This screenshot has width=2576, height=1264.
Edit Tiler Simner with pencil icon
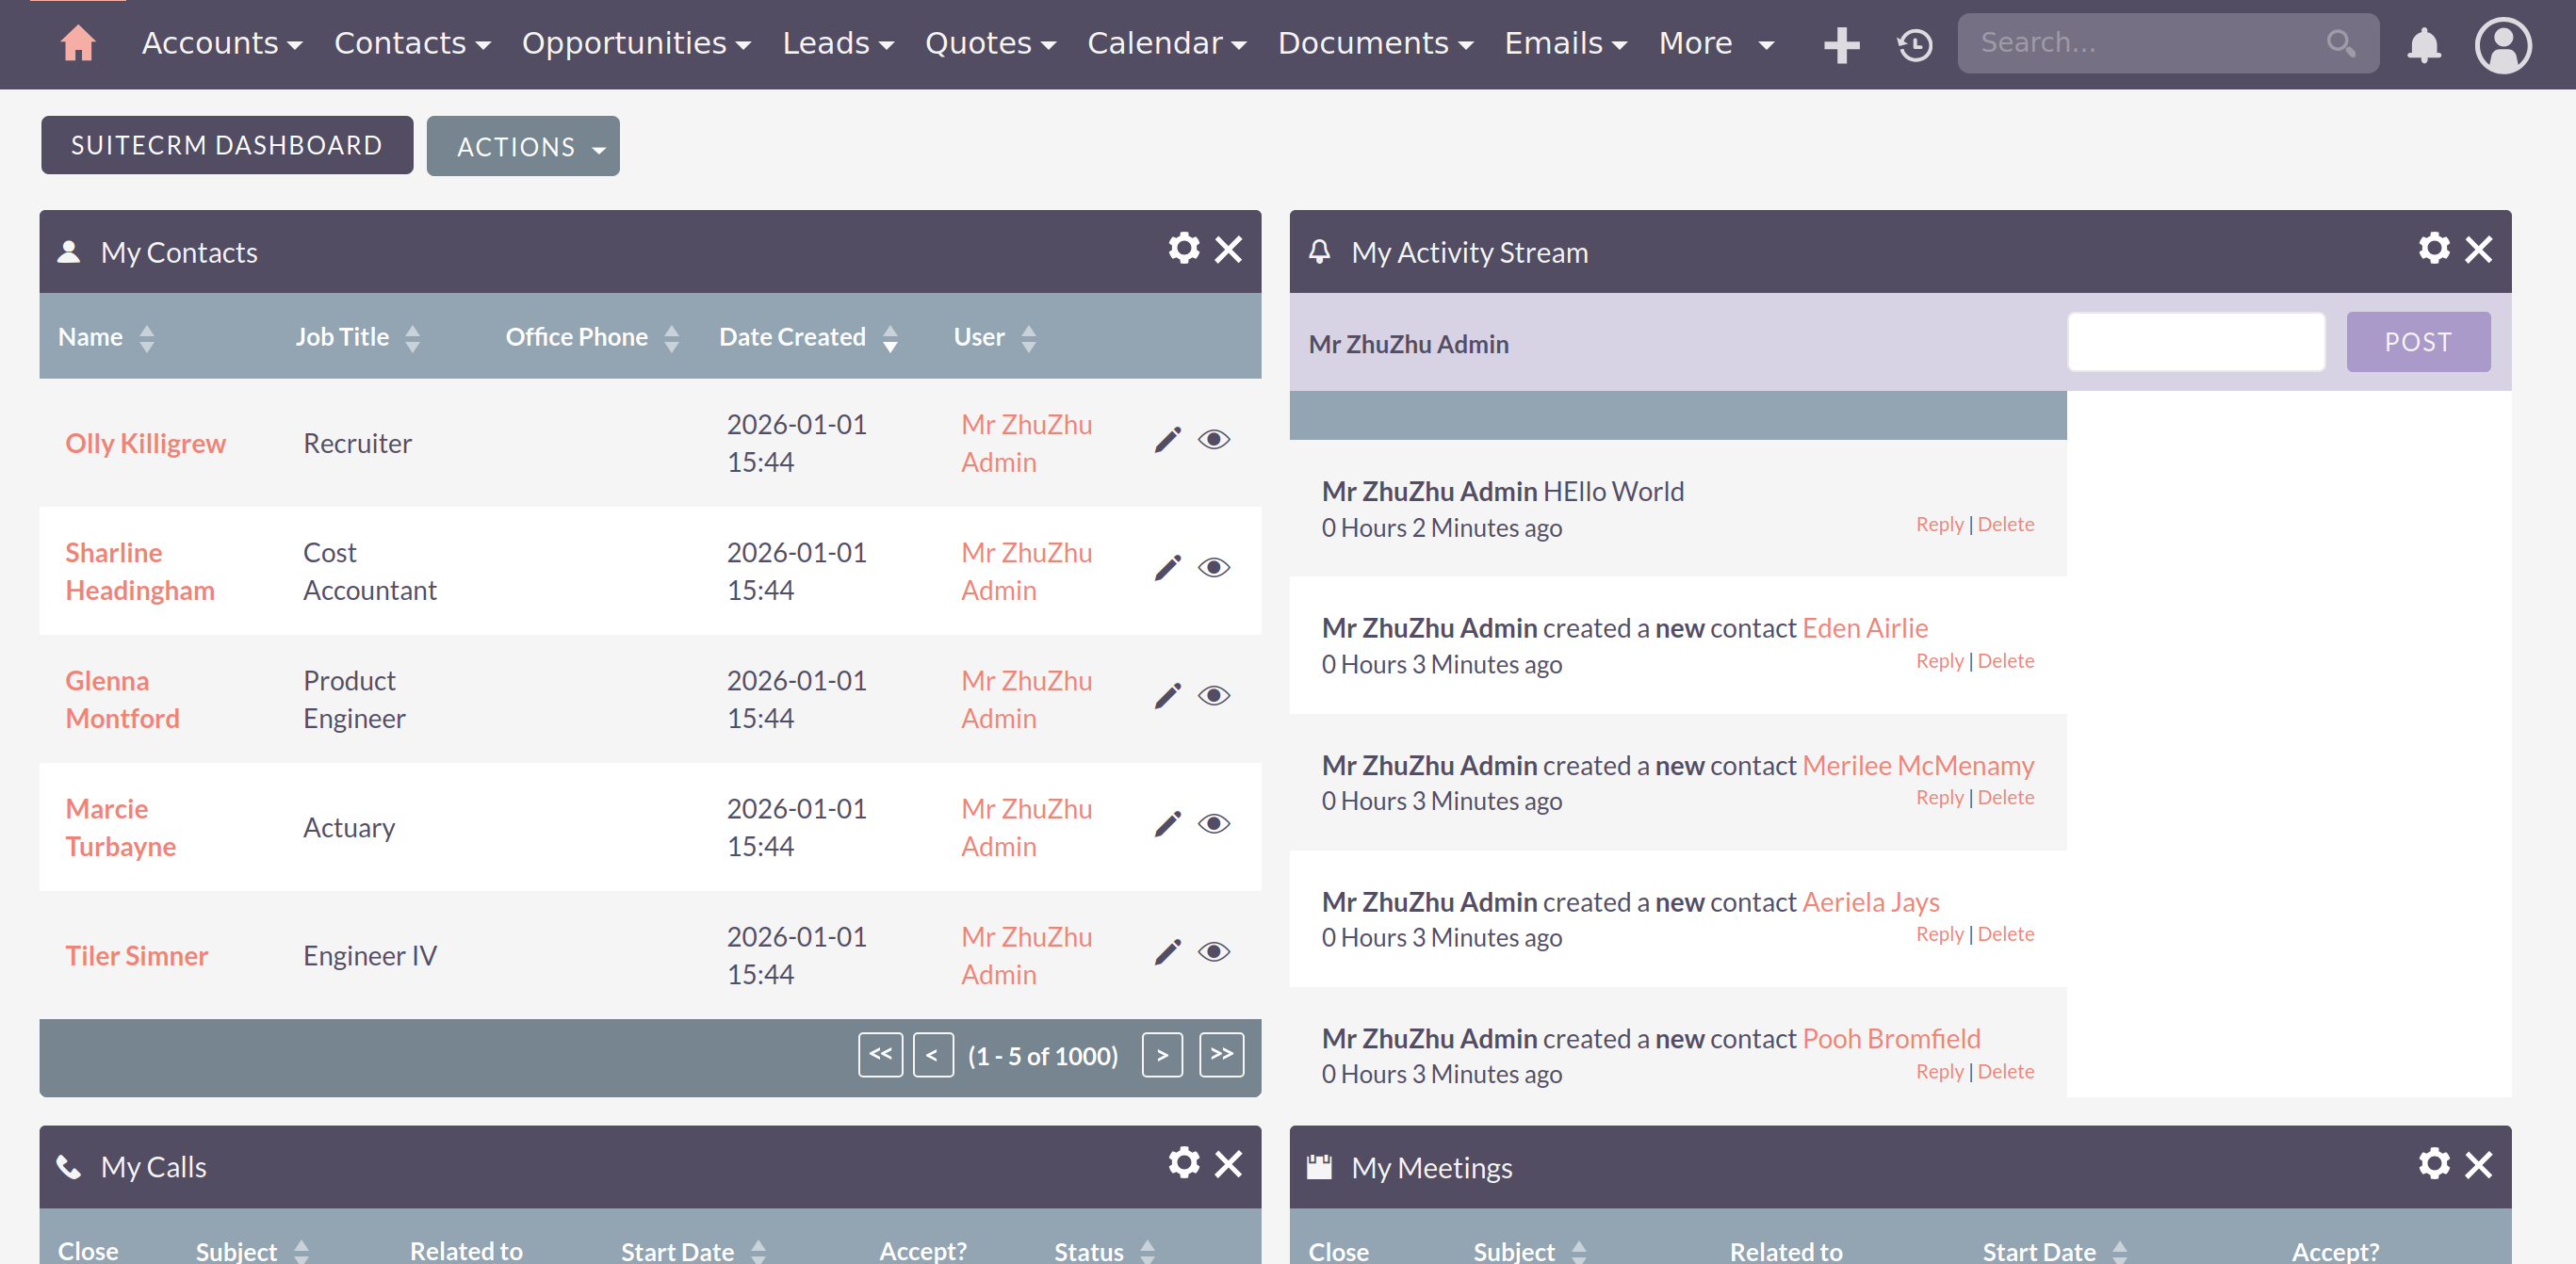point(1167,952)
